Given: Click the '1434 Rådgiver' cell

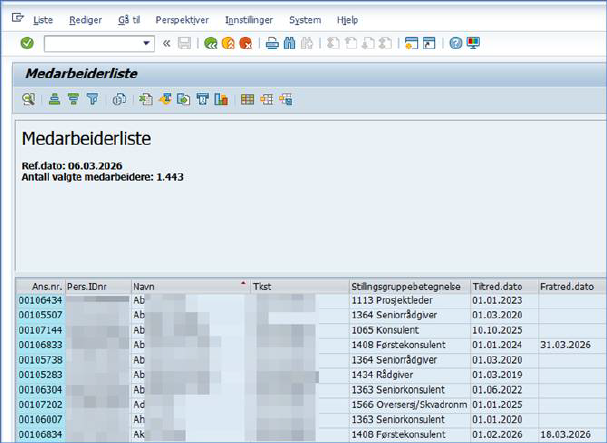Looking at the screenshot, I should click(410, 375).
